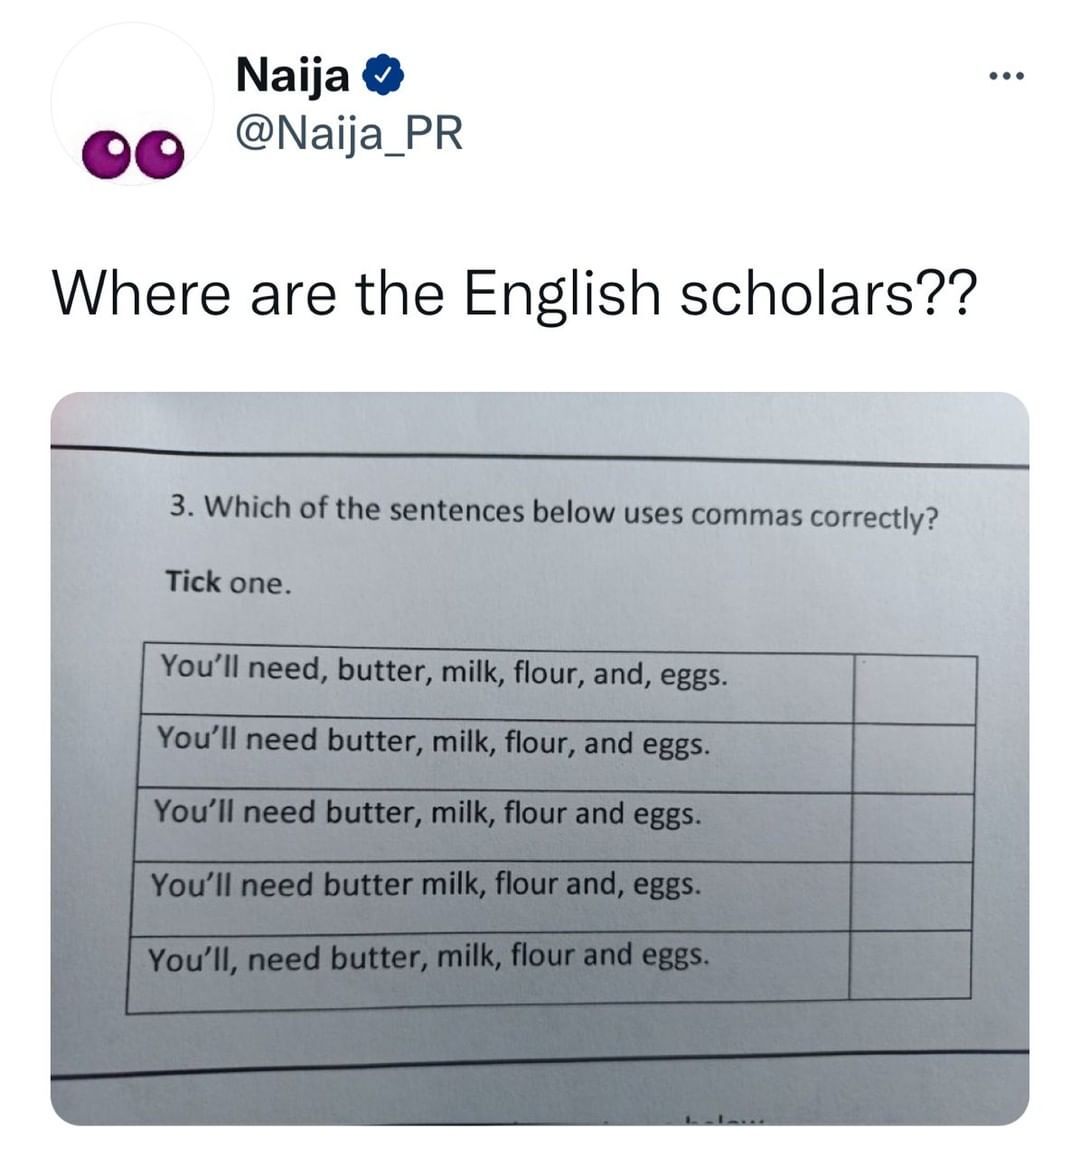Click the sentence "You'll, need butter, milk, flour and eggs."
Viewport: 1080px width, 1156px height.
pyautogui.click(x=429, y=958)
